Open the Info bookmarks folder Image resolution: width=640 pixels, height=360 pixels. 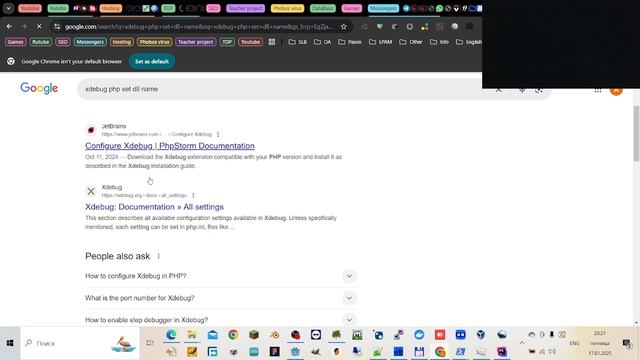[x=439, y=42]
